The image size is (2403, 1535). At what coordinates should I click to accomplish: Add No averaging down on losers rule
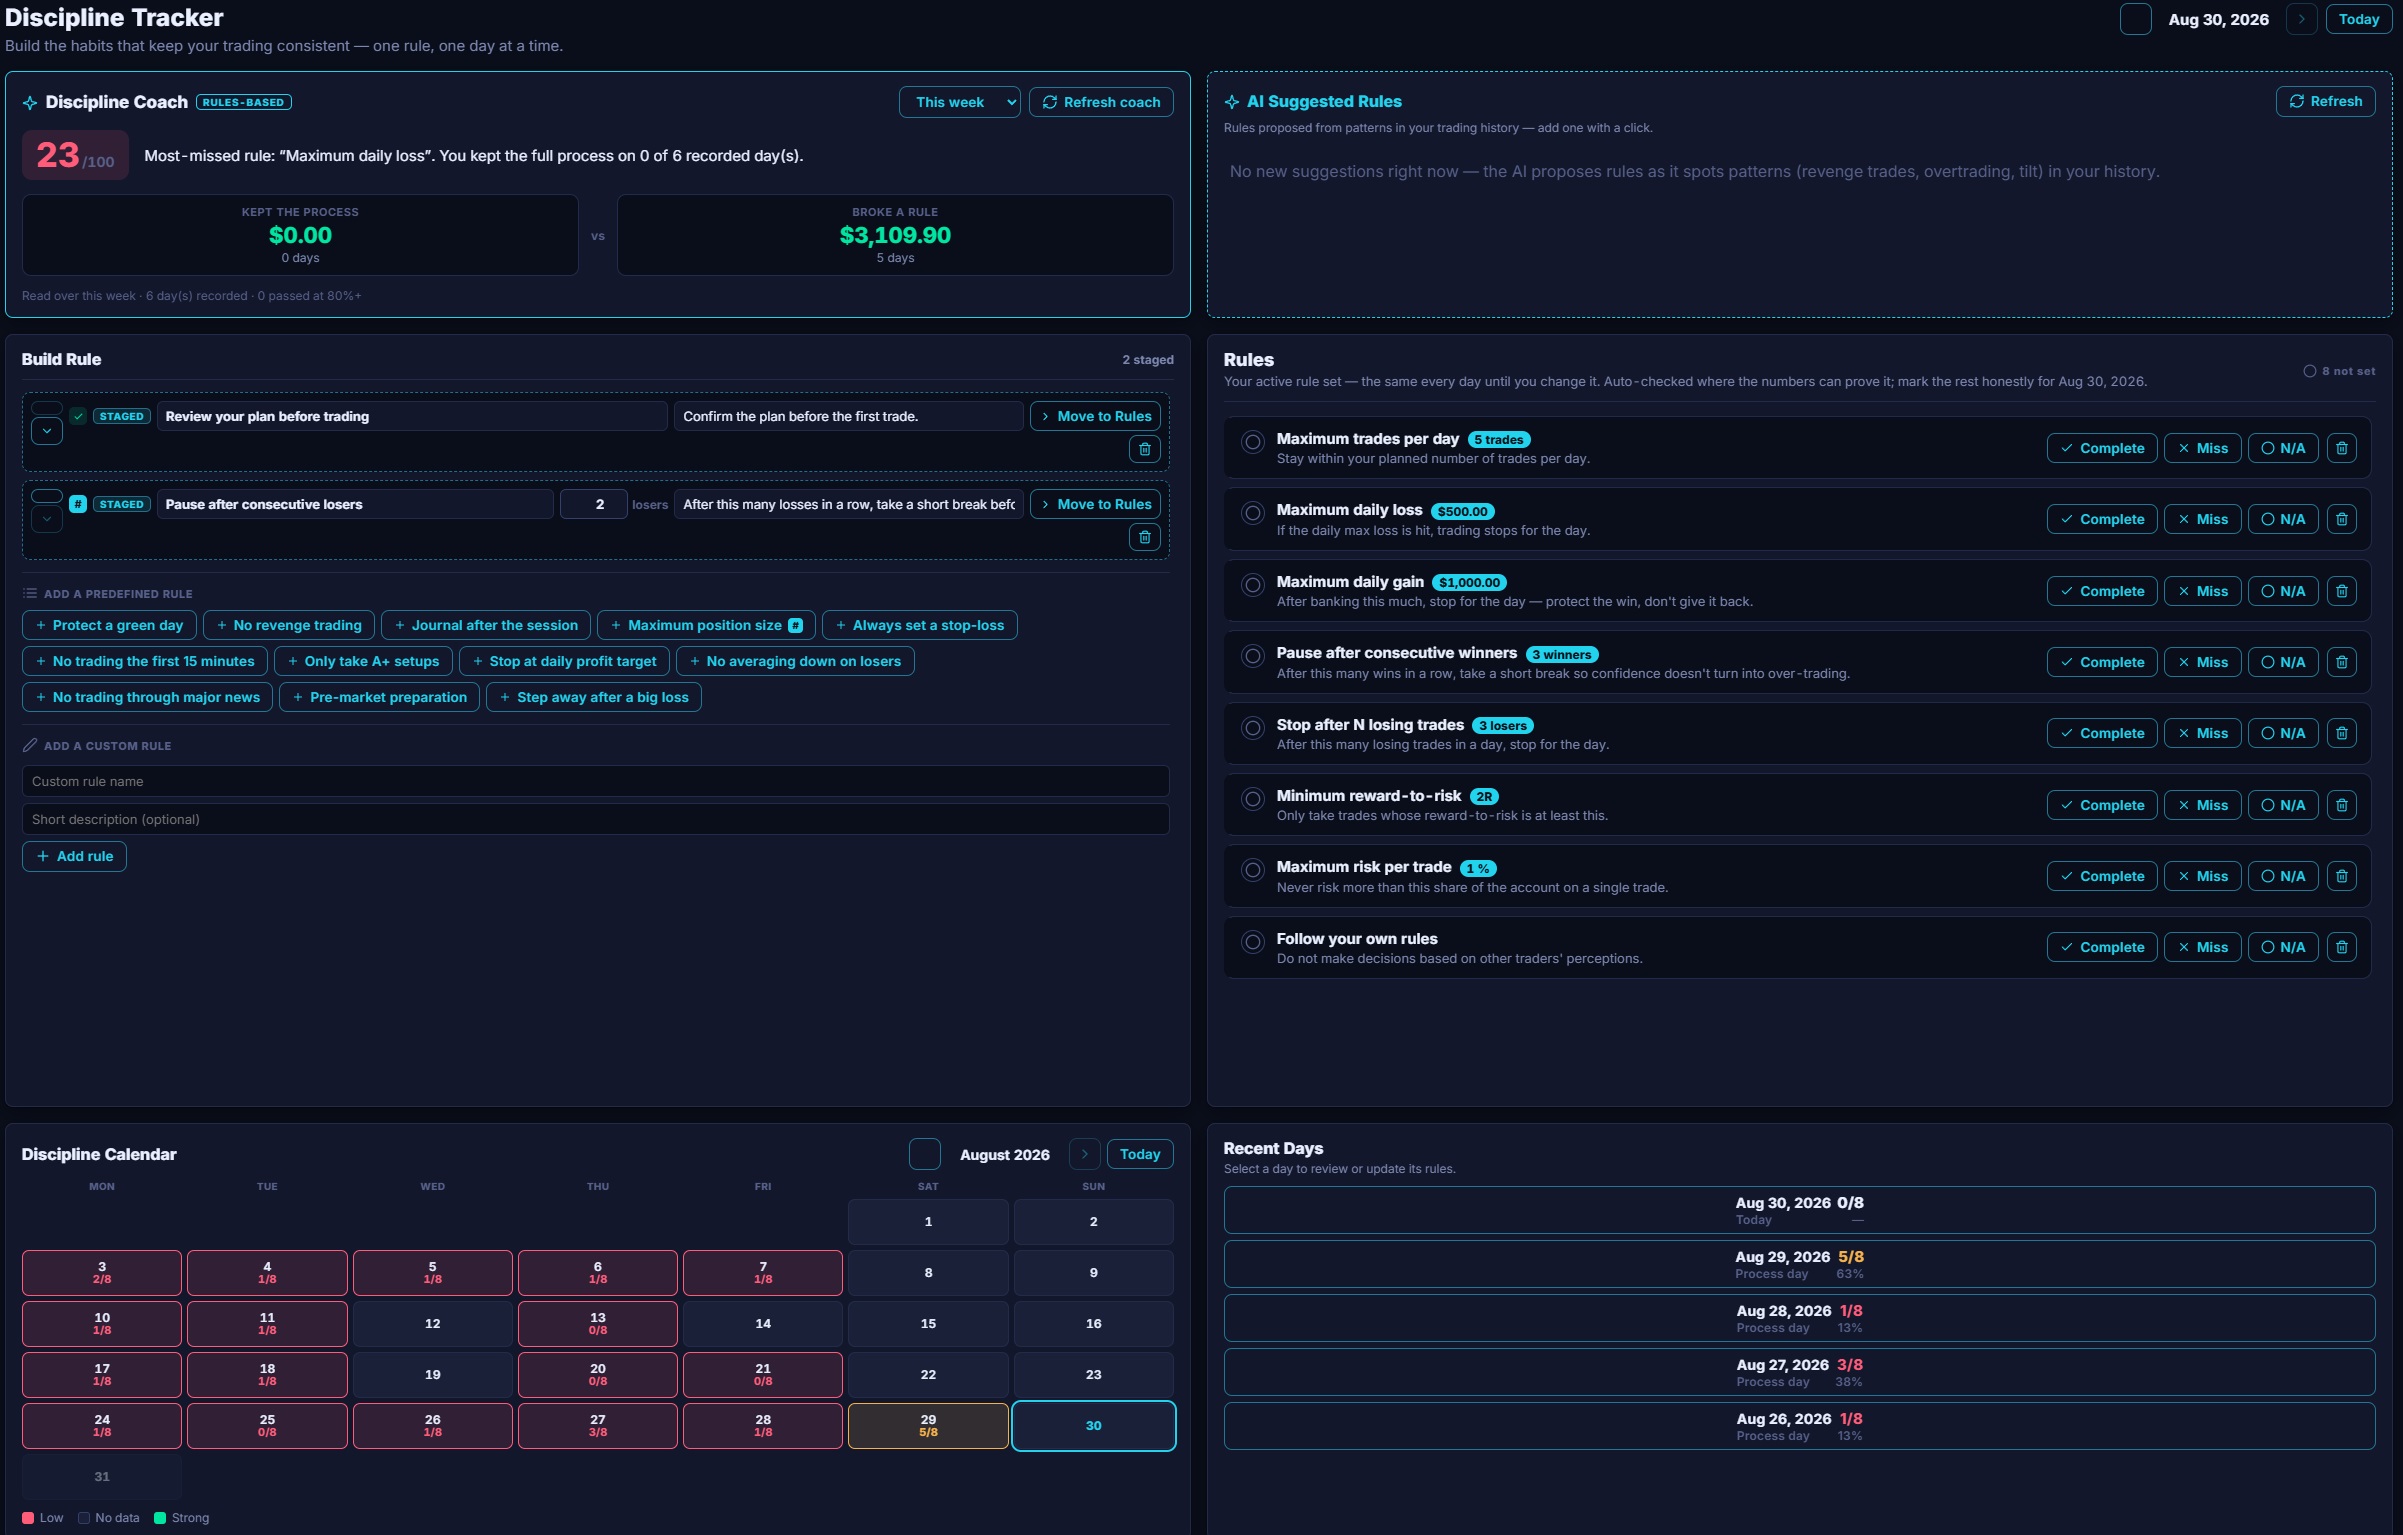(795, 661)
